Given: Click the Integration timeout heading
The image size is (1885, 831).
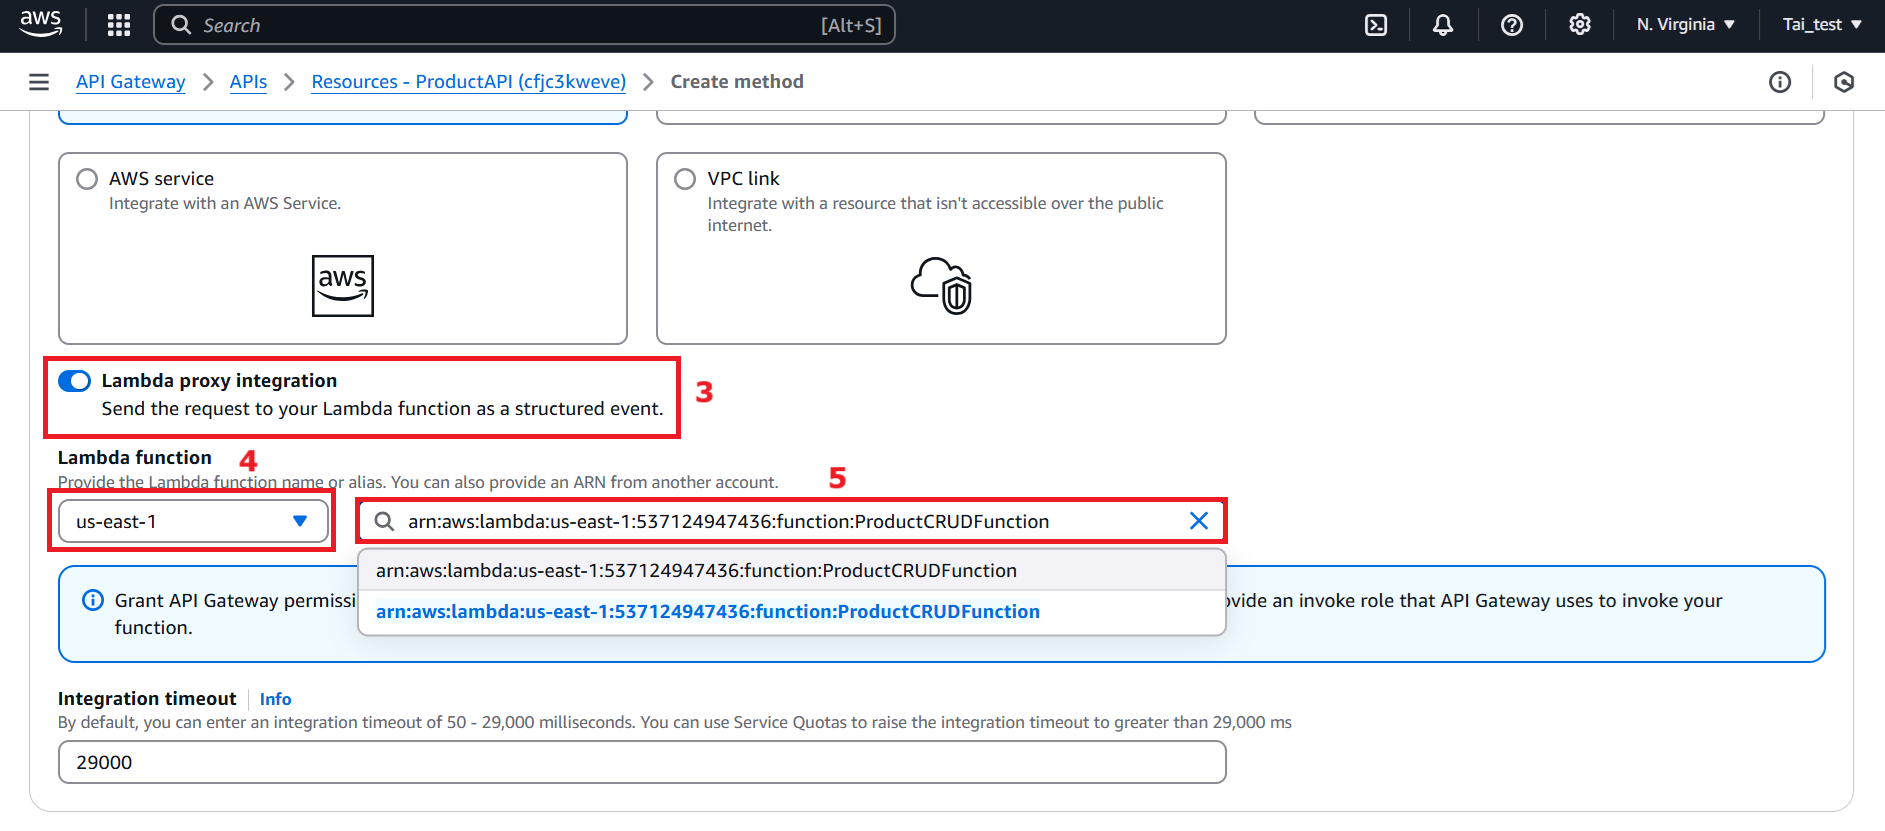Looking at the screenshot, I should pos(147,699).
